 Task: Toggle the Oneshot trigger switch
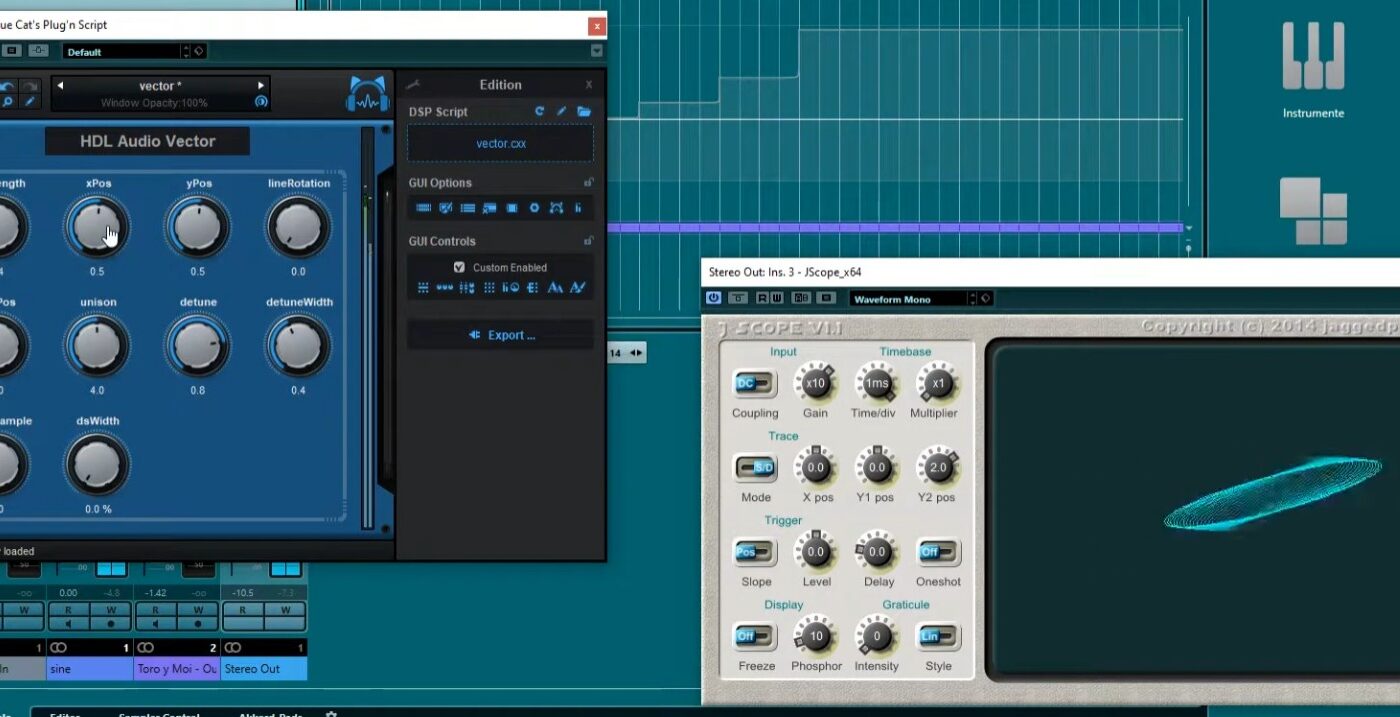click(x=938, y=552)
